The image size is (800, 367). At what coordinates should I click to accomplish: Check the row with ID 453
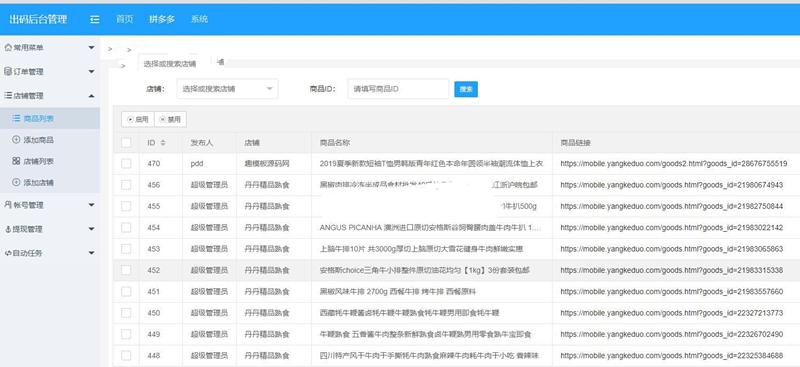pyautogui.click(x=126, y=249)
